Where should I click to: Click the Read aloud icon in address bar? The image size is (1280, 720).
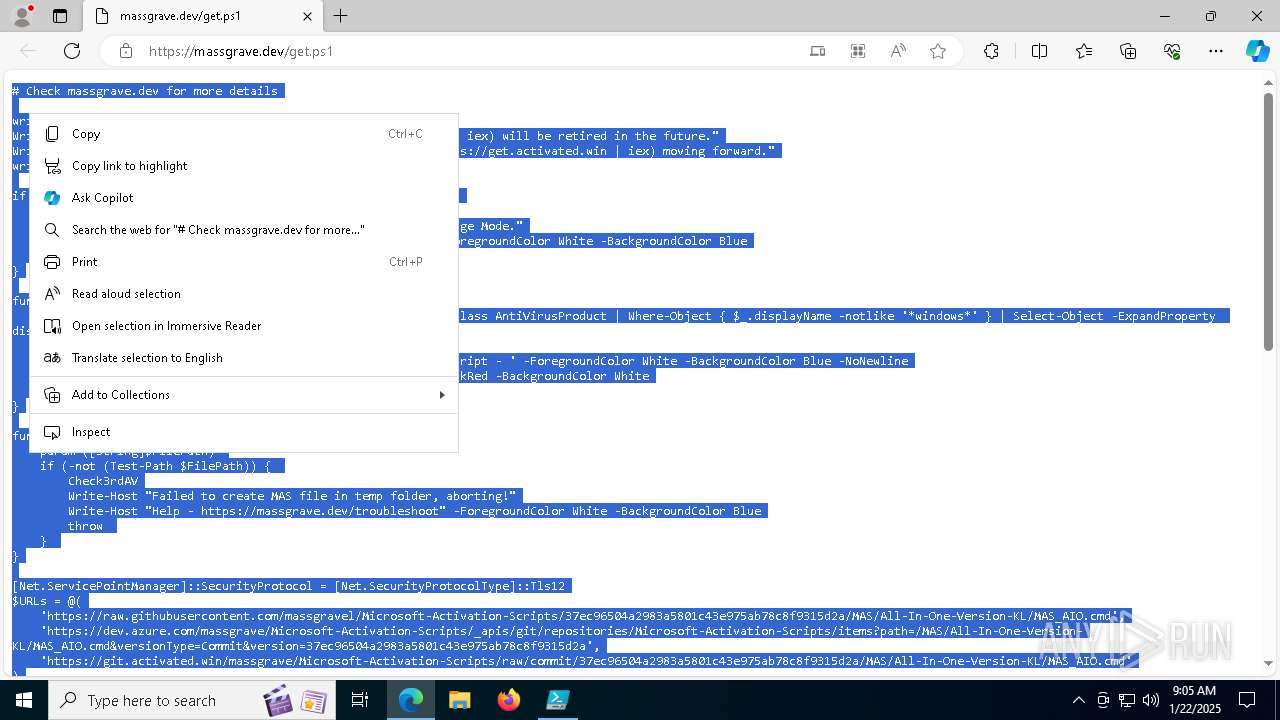pos(898,51)
